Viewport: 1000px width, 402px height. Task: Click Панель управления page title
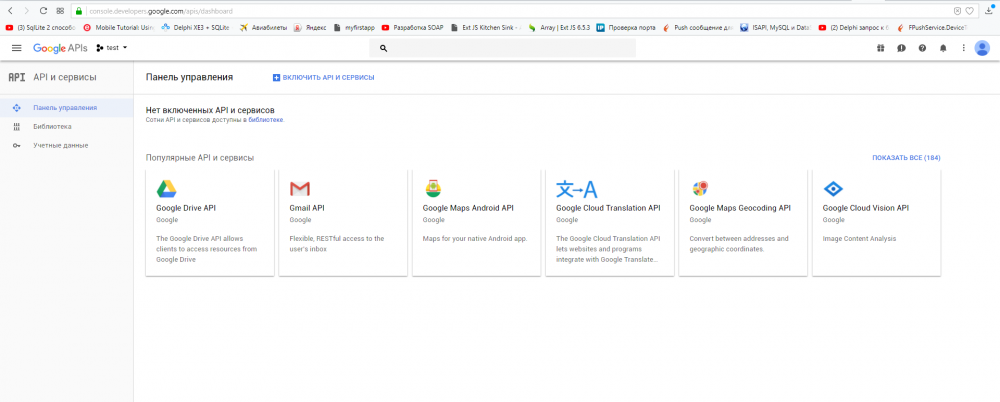coord(189,77)
